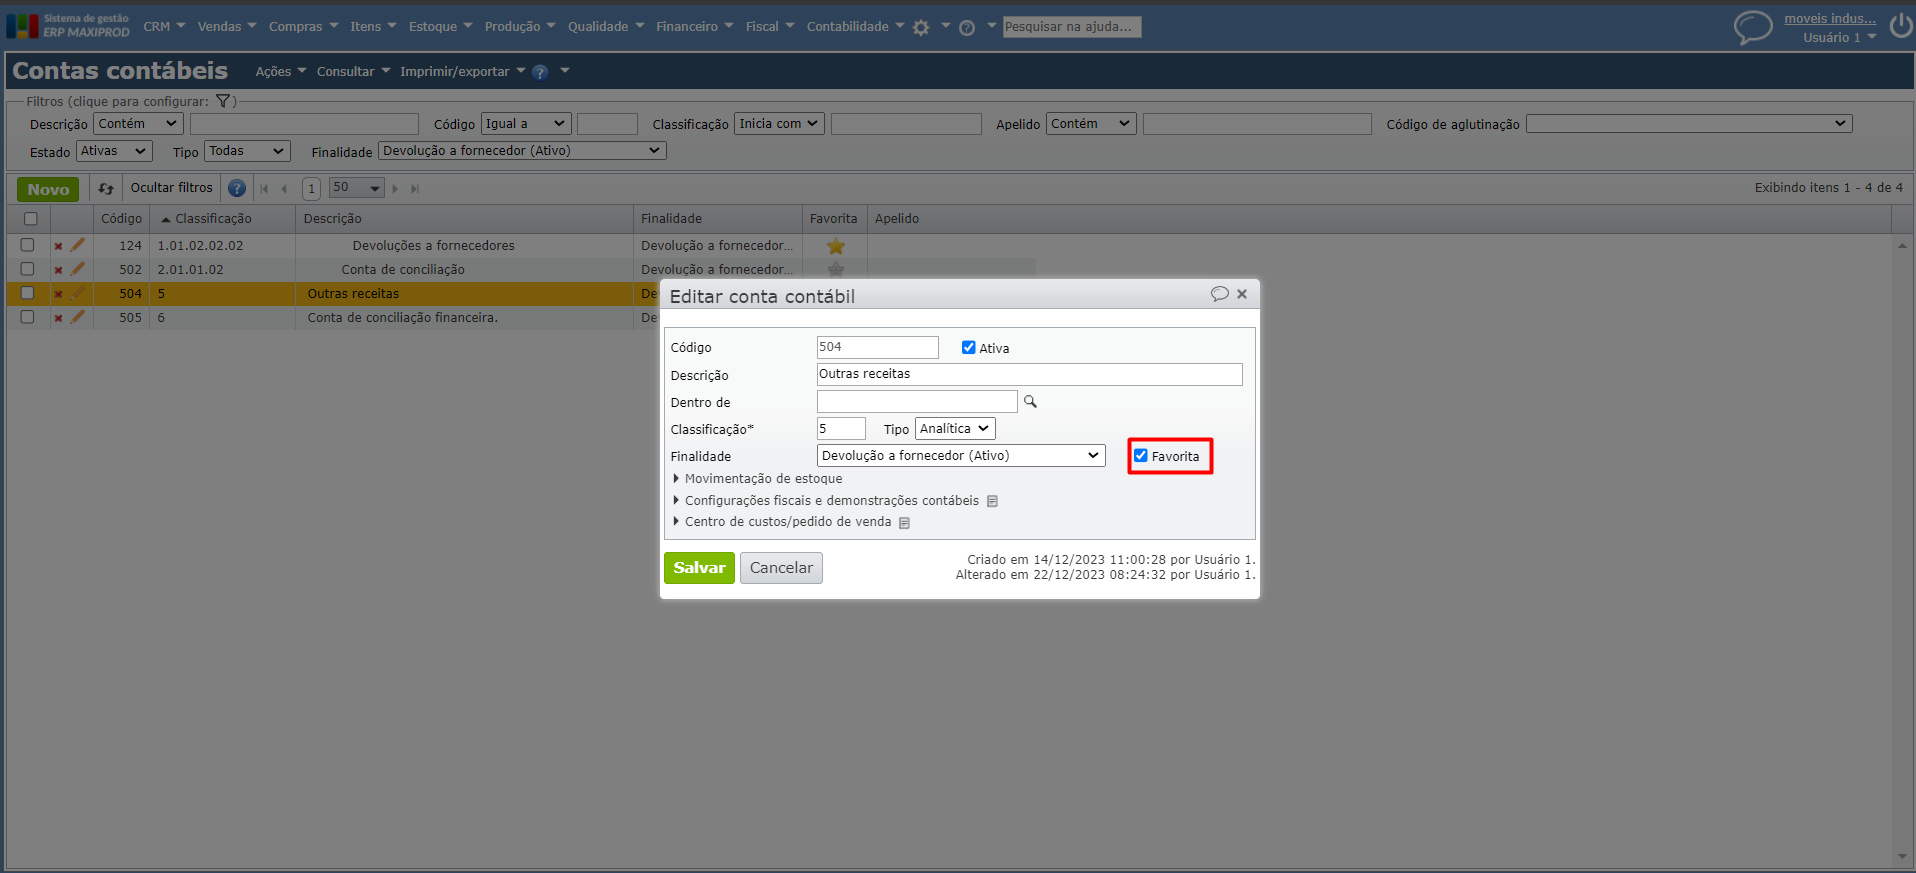Delete account 505 with the red X
Viewport: 1916px width, 873px height.
pyautogui.click(x=58, y=318)
